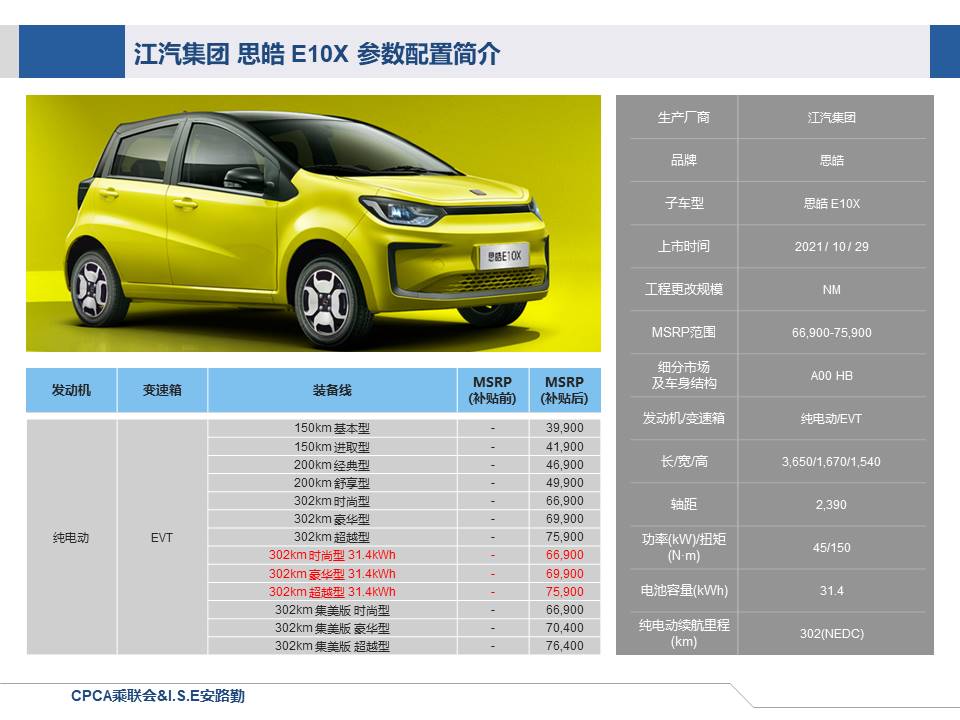Click the footer text CPCA乘联会&I.S.E安路勤
This screenshot has width=960, height=720.
158,696
